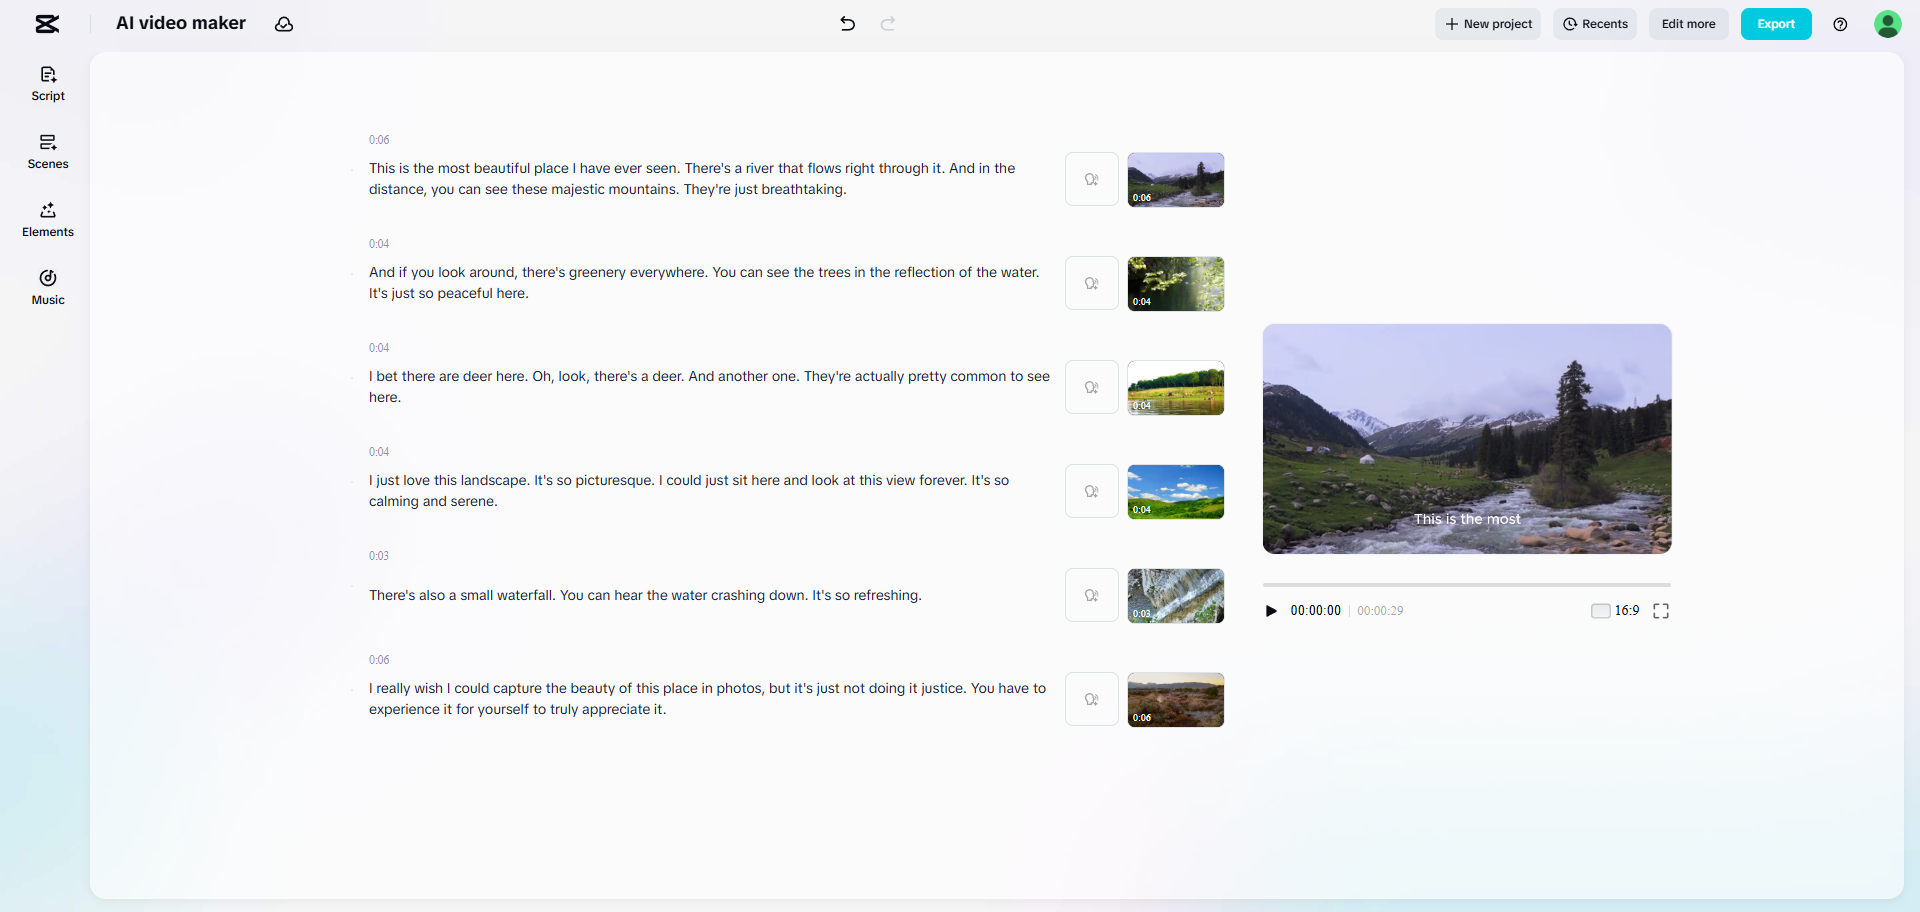Open the Script panel
This screenshot has width=1920, height=912.
point(47,84)
